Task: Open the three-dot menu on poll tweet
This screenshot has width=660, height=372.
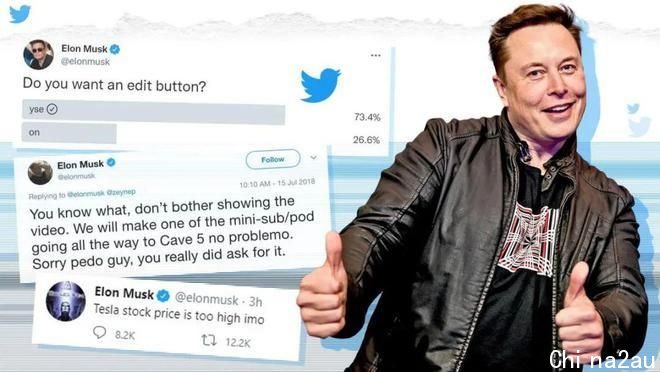Action: point(375,56)
